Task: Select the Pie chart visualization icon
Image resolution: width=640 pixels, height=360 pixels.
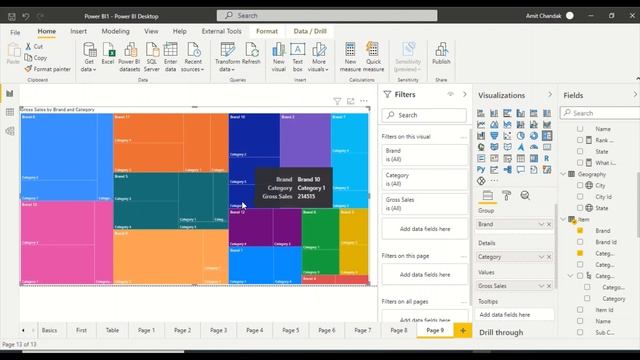Action: coord(520,136)
